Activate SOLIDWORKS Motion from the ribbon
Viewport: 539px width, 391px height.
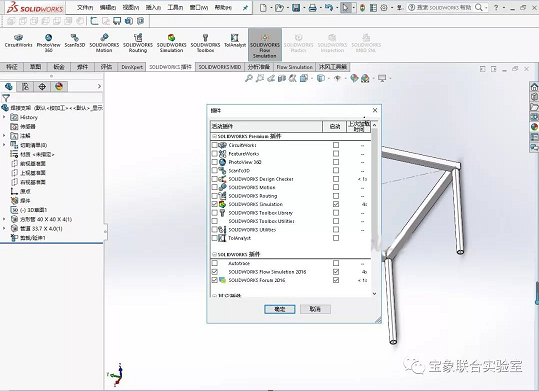point(104,43)
